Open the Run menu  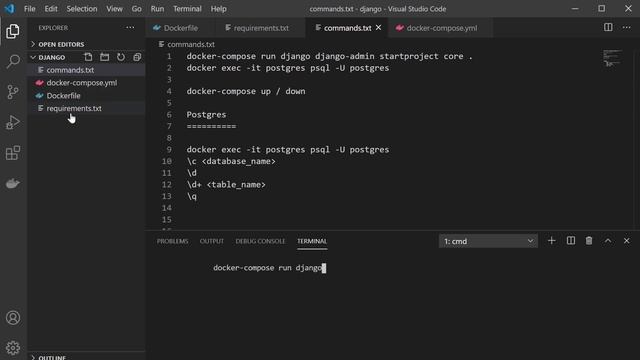(157, 9)
